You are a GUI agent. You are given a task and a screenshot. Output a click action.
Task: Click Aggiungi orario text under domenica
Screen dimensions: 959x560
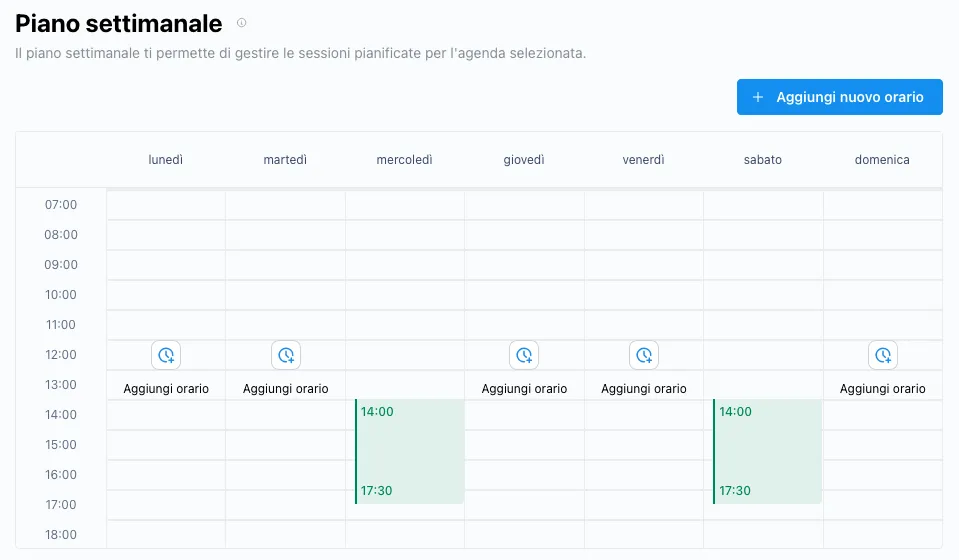(882, 389)
